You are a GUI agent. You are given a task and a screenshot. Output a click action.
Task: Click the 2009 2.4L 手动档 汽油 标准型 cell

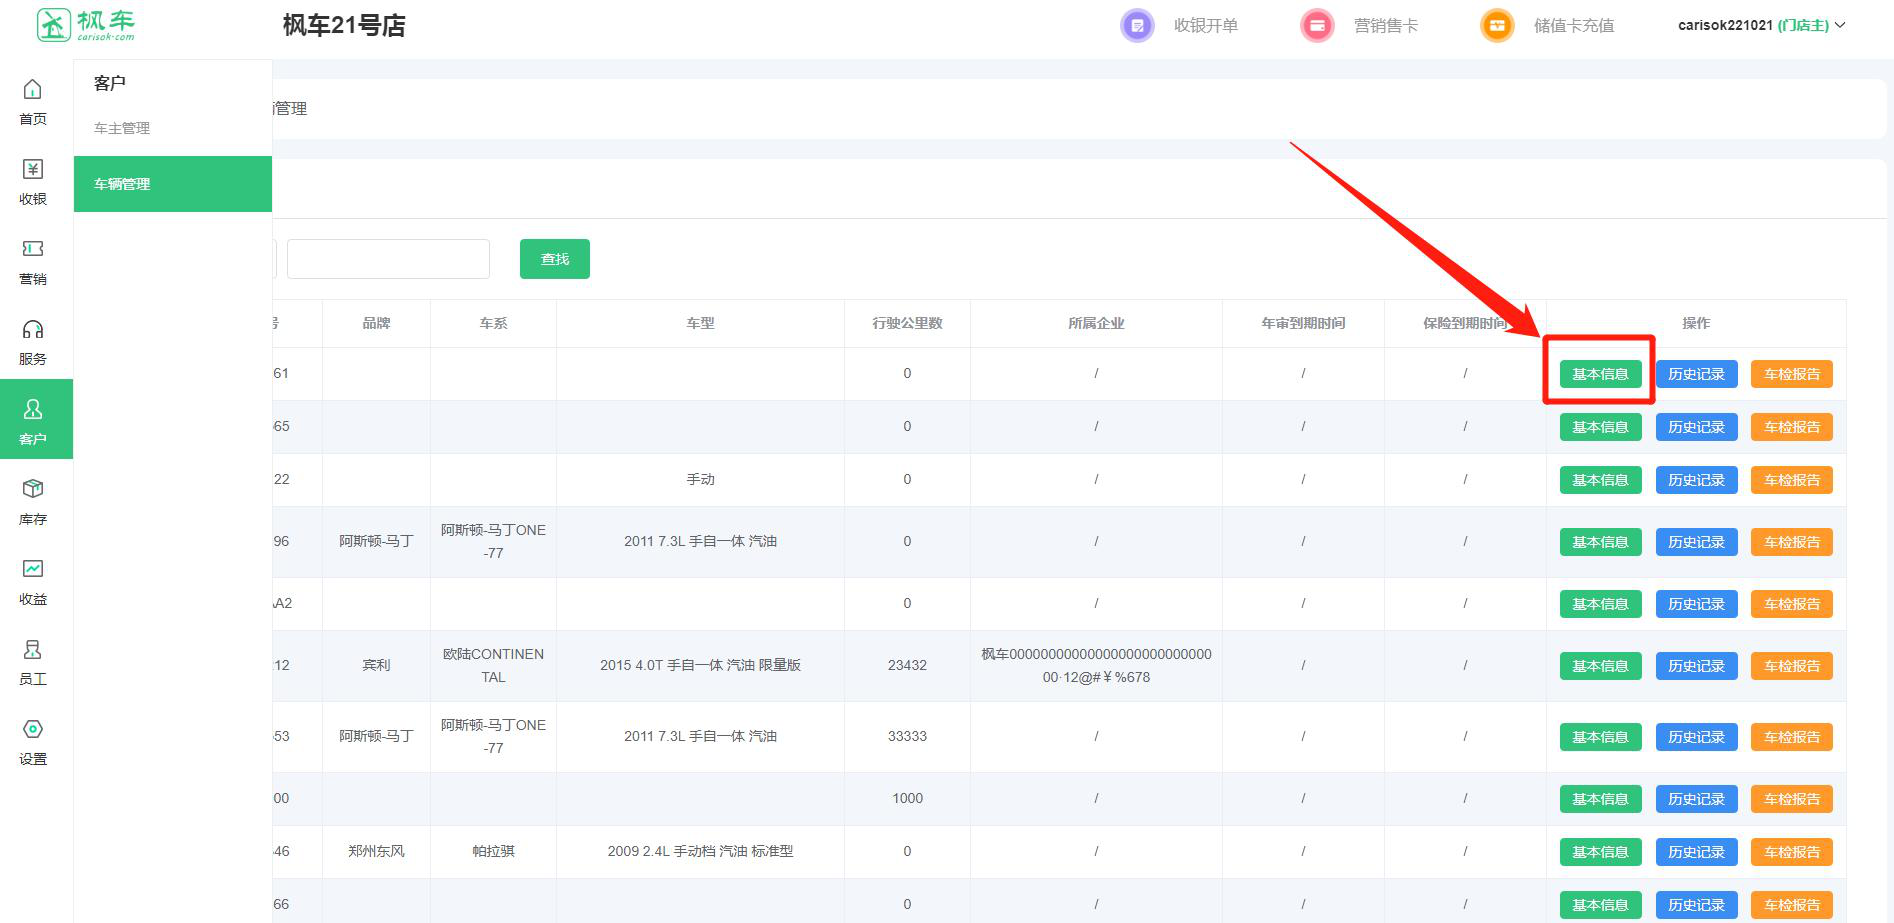tap(700, 851)
